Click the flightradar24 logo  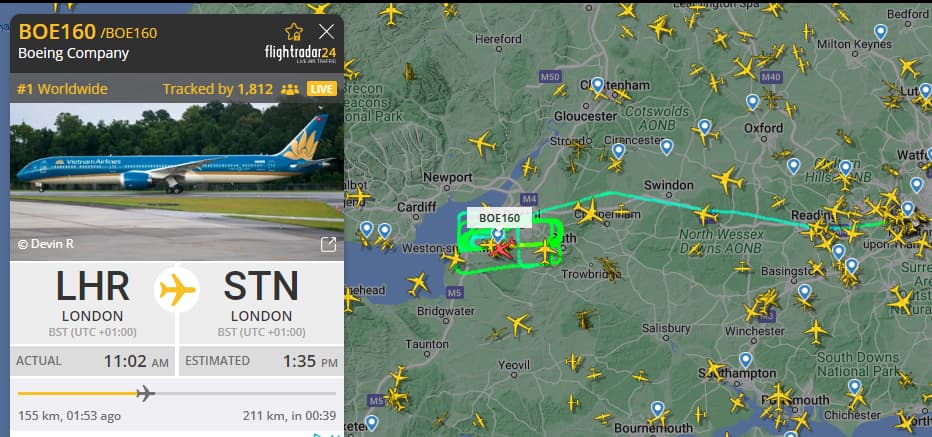click(300, 53)
